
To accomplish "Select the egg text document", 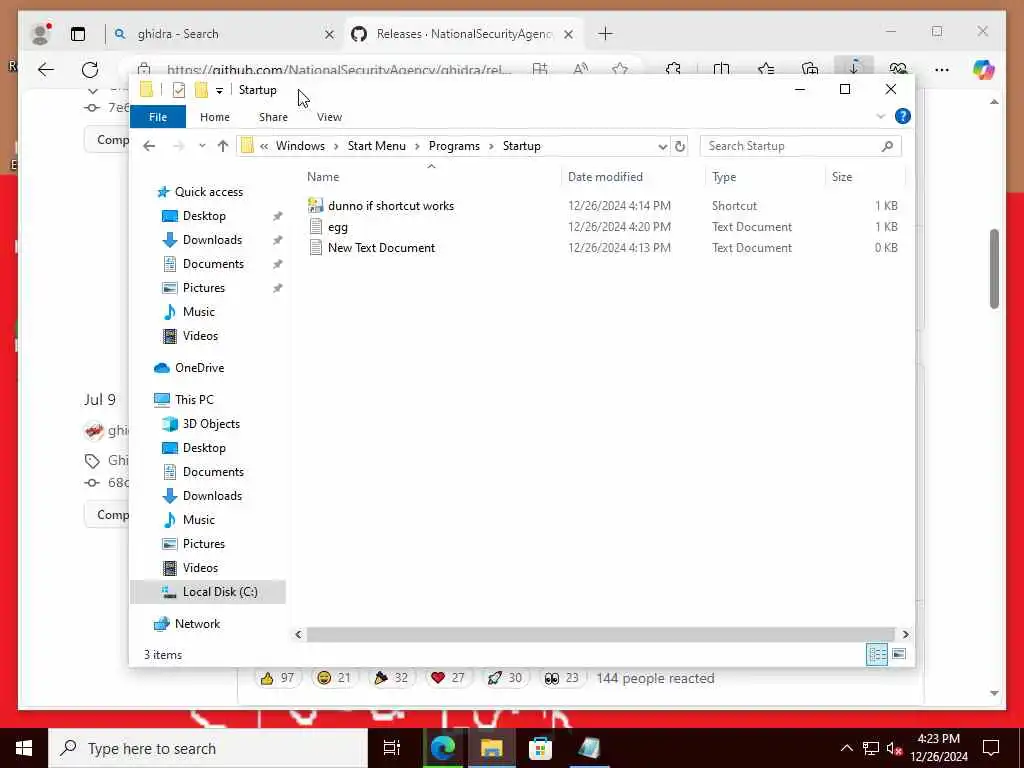I will click(x=338, y=227).
